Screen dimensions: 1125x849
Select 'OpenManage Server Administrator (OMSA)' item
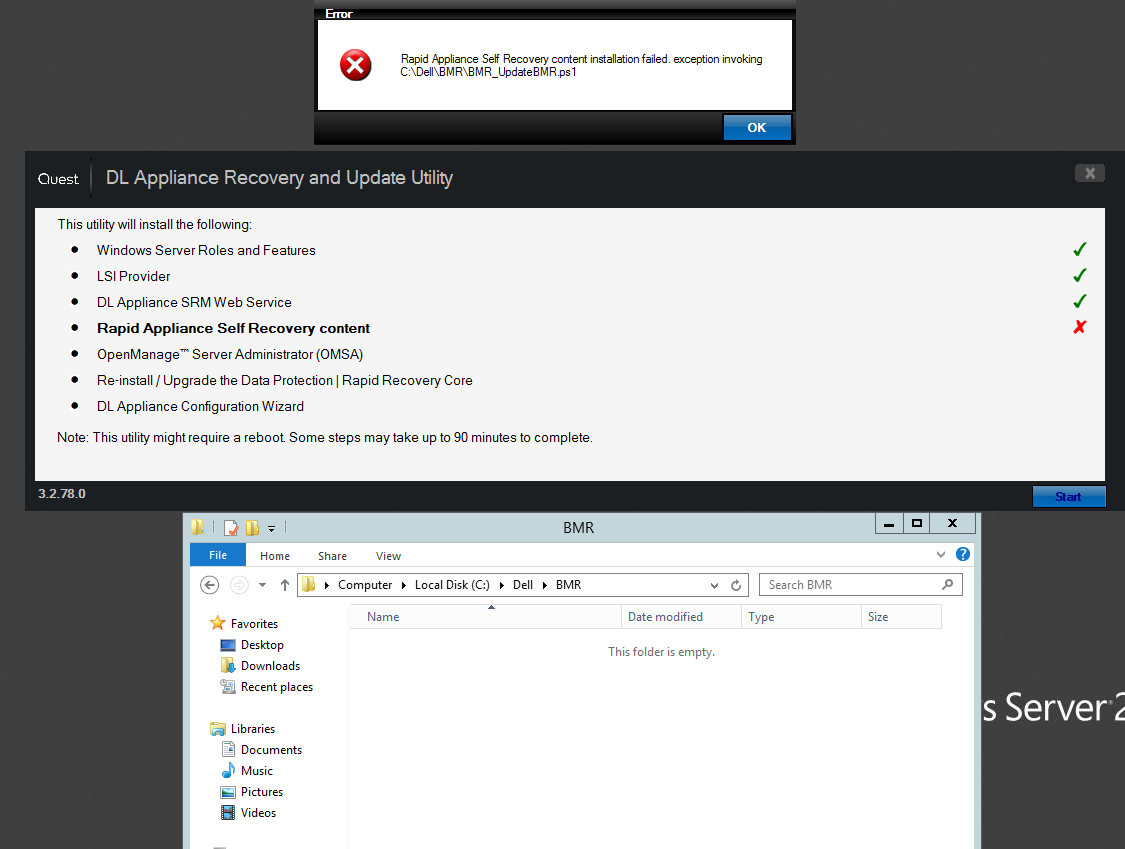pyautogui.click(x=230, y=355)
